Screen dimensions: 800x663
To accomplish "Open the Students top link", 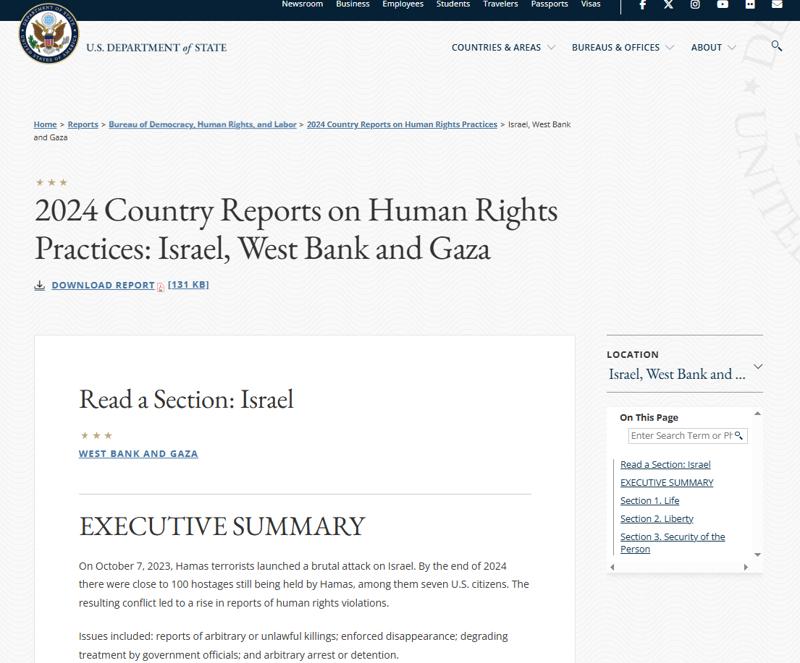I will (x=453, y=4).
